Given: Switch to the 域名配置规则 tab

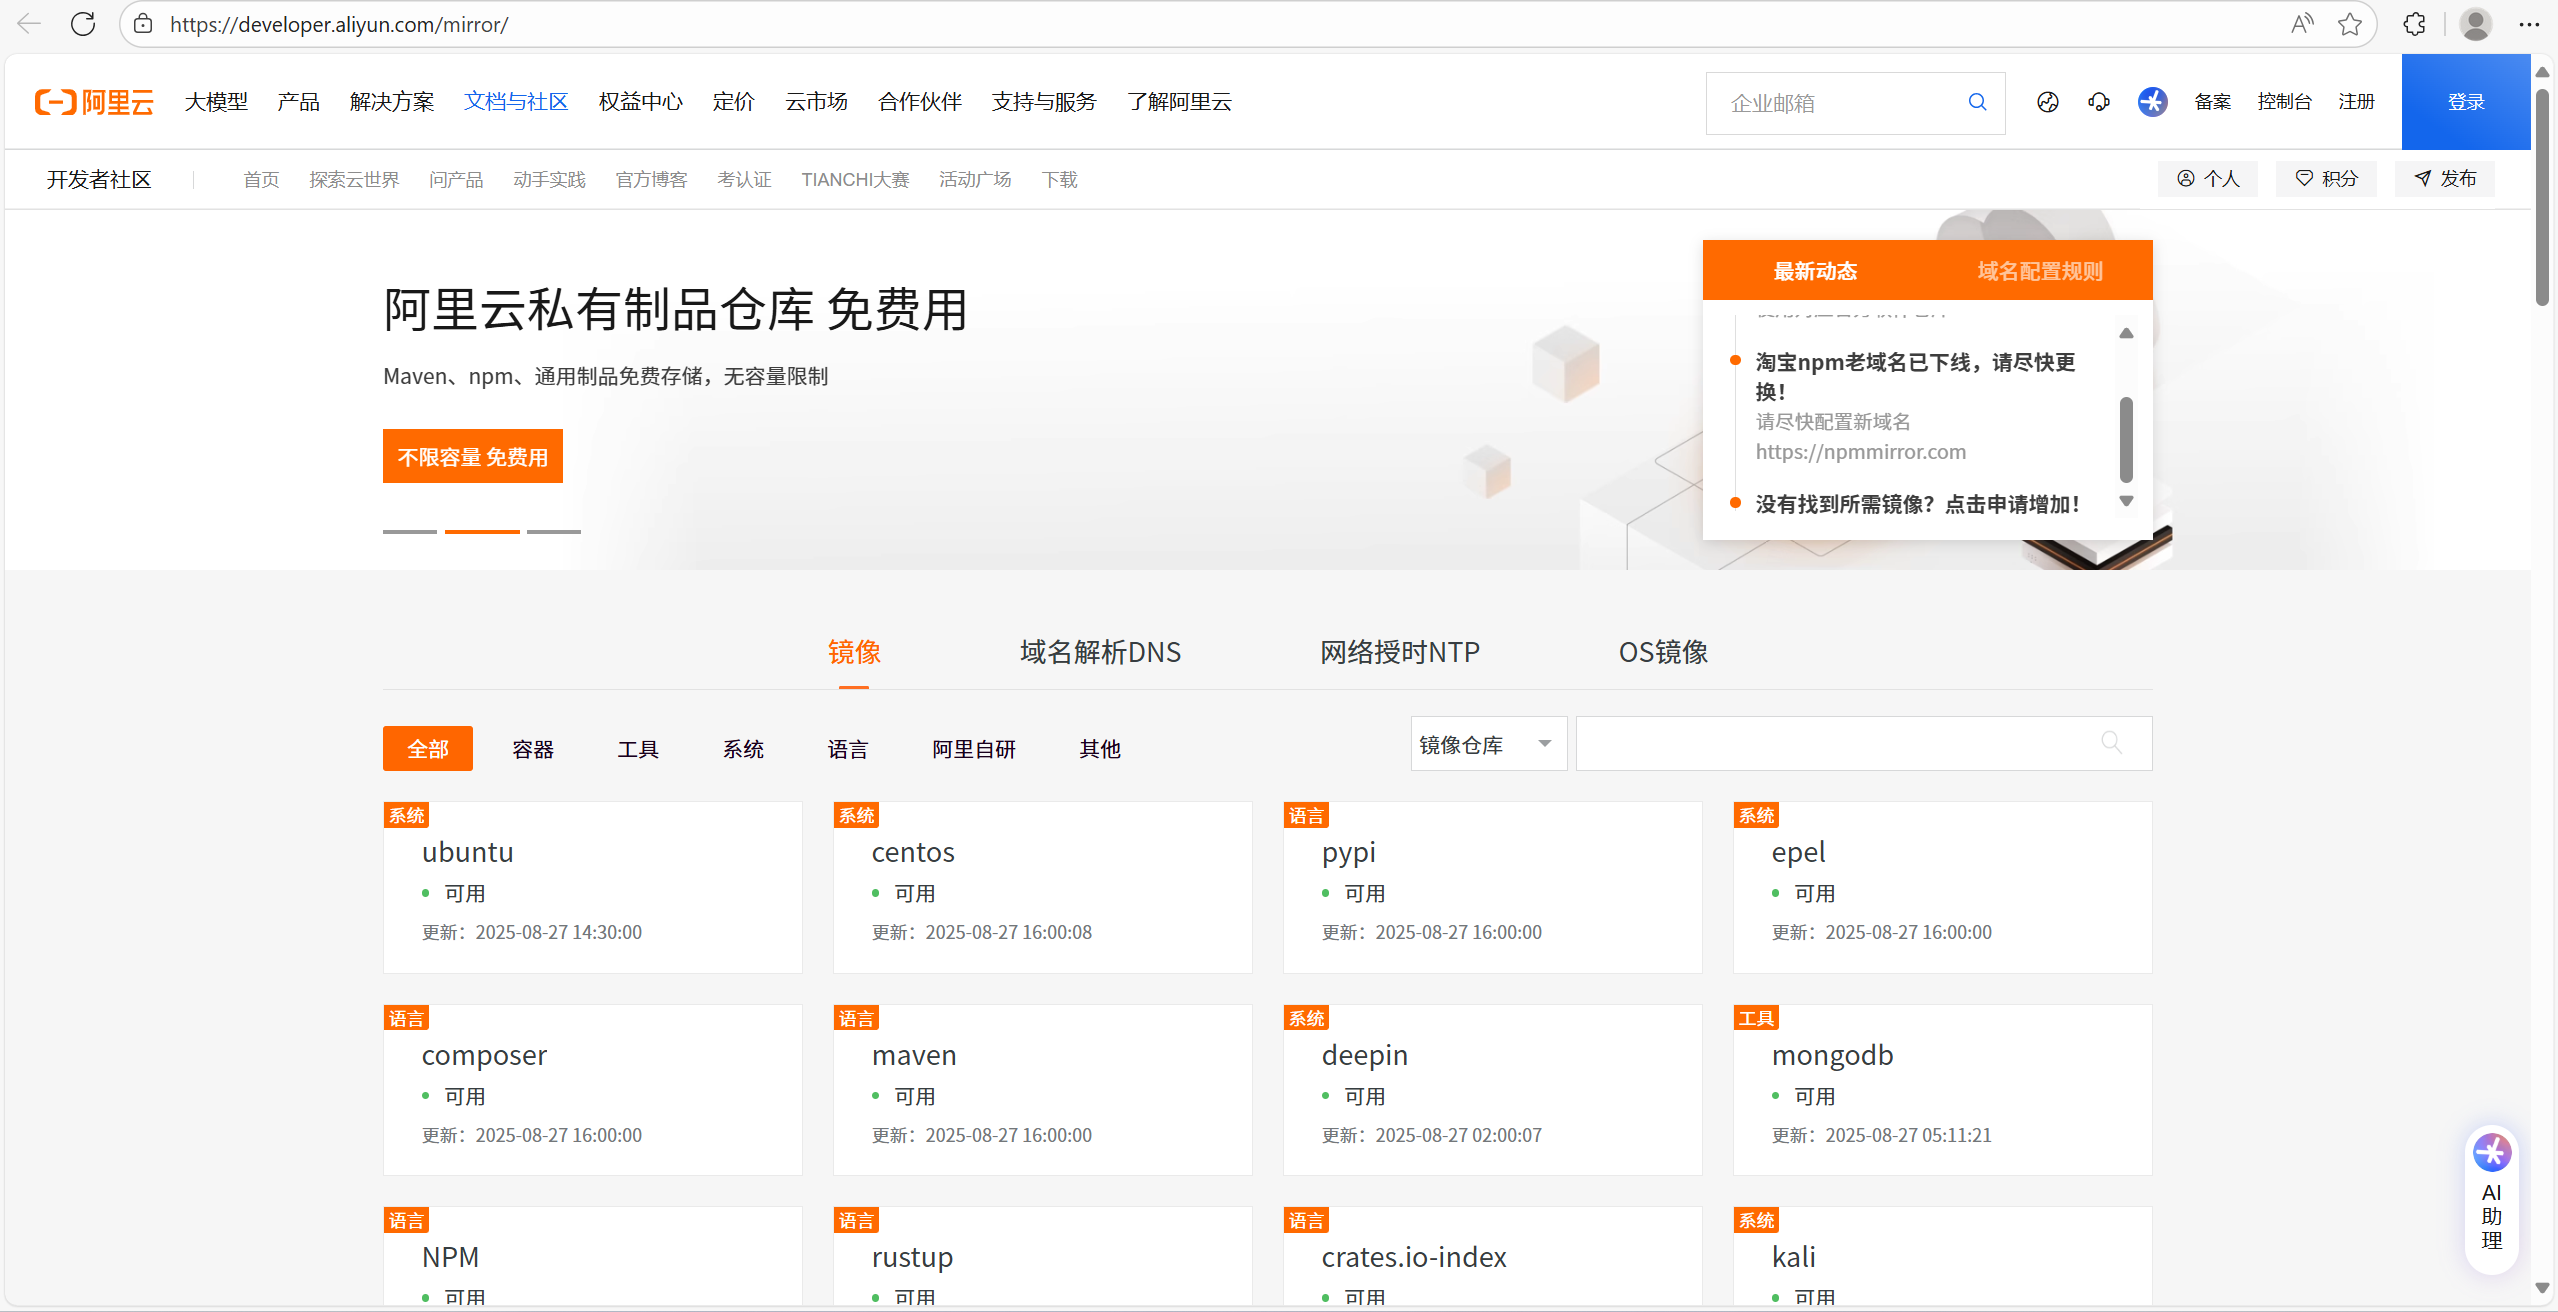Looking at the screenshot, I should [2039, 271].
